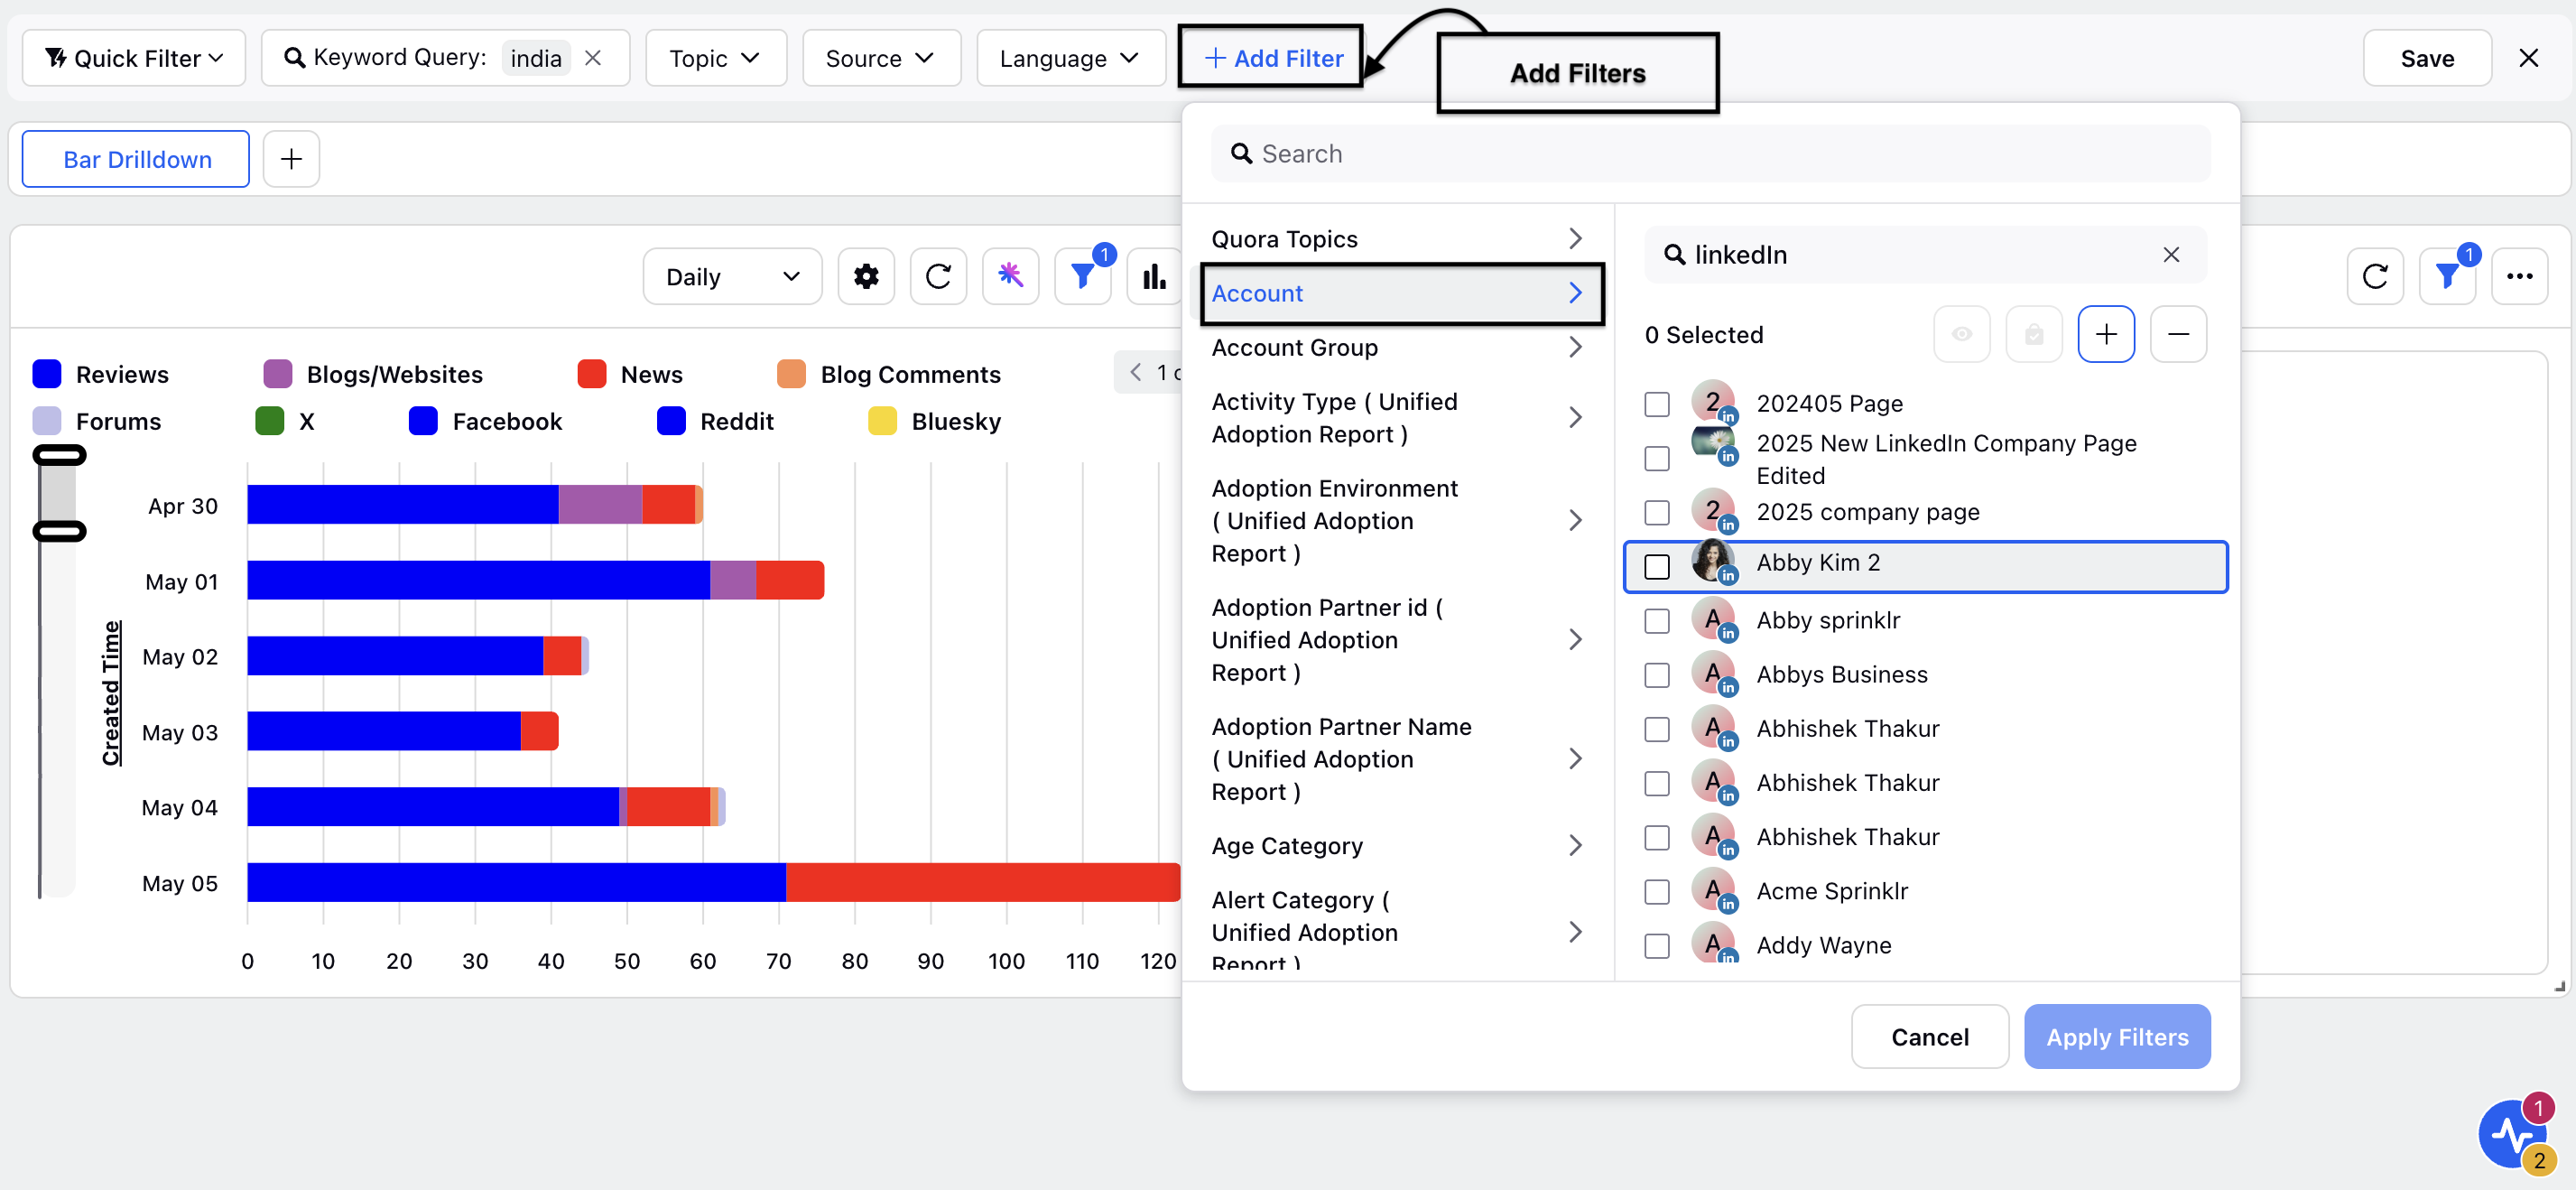This screenshot has width=2576, height=1190.
Task: Open the Quick Filter dropdown
Action: tap(134, 58)
